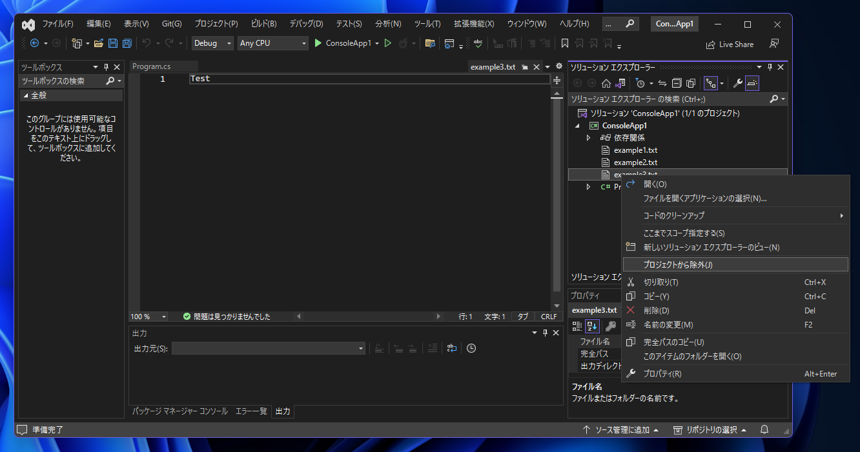Toggle the Preview Selected Items icon in Solution Explorer
The height and width of the screenshot is (452, 860).
click(752, 83)
